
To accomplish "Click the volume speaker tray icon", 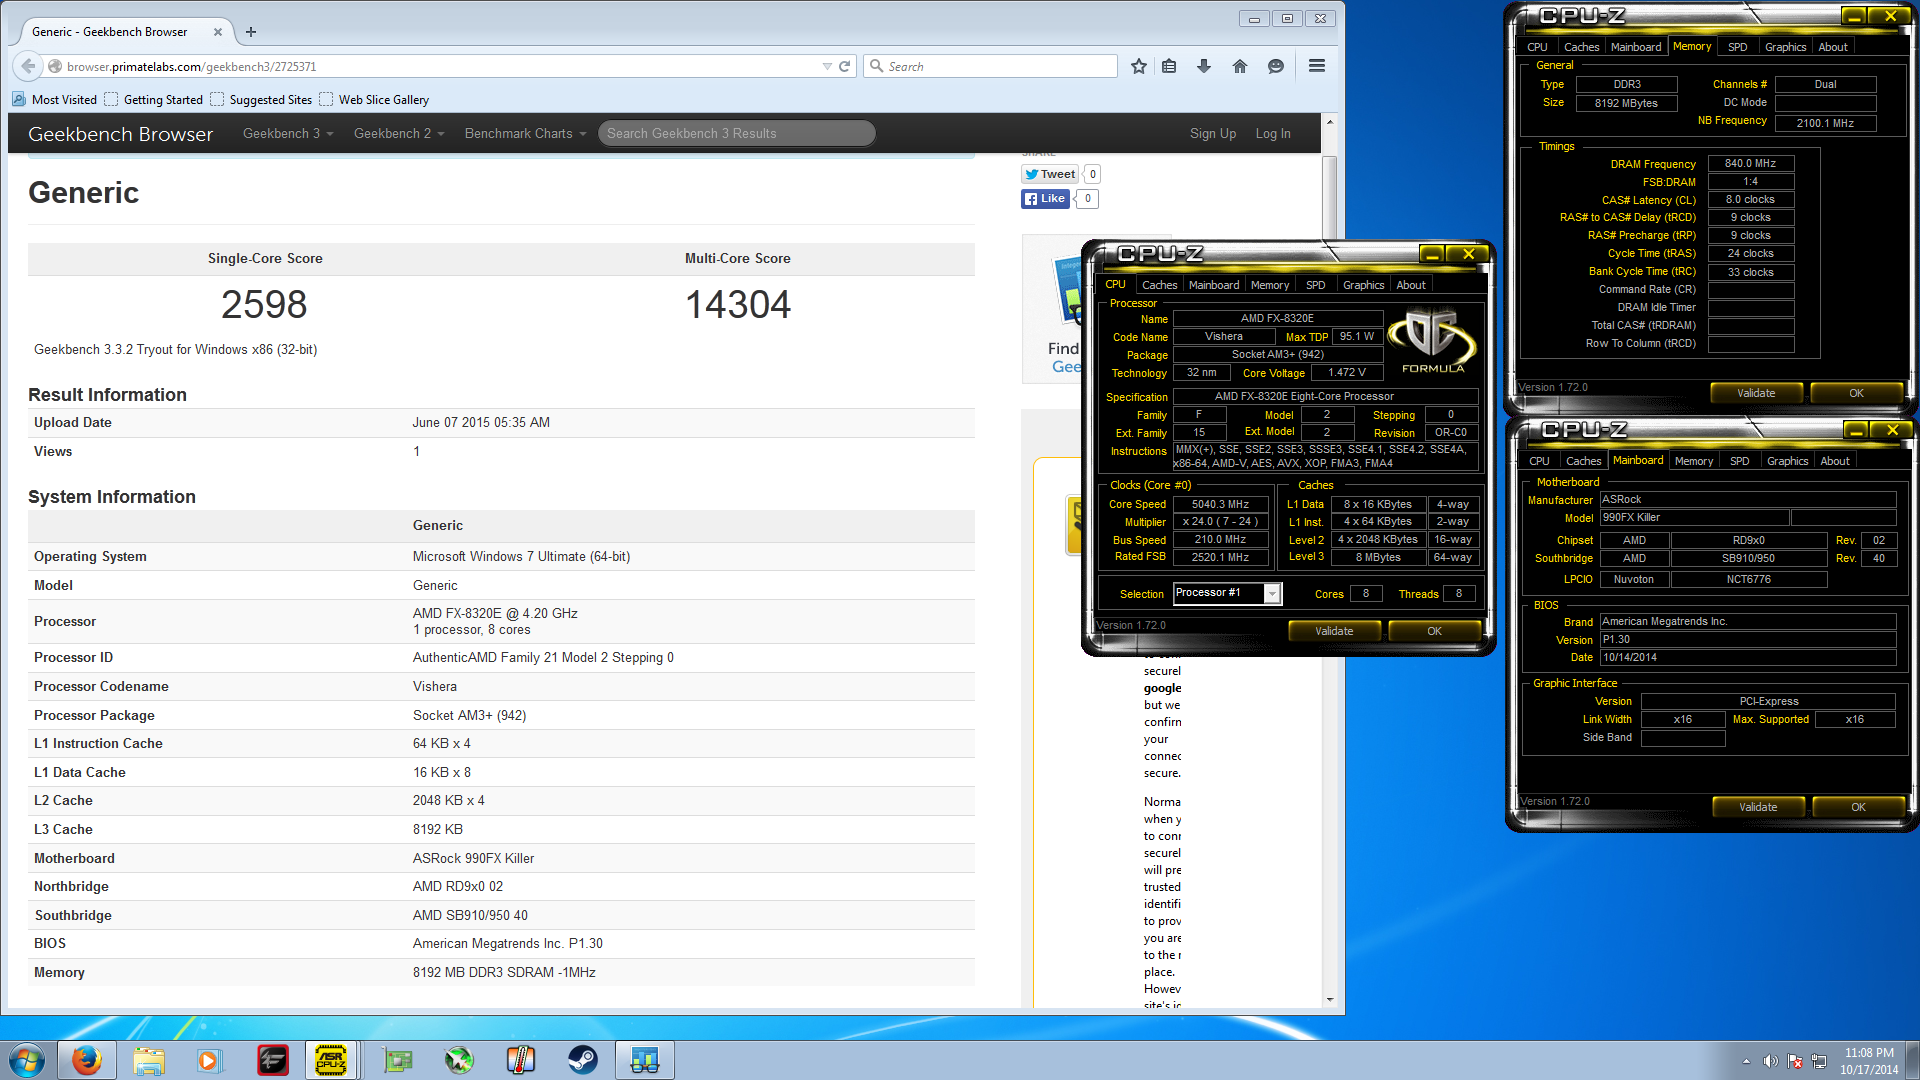I will 1770,1061.
